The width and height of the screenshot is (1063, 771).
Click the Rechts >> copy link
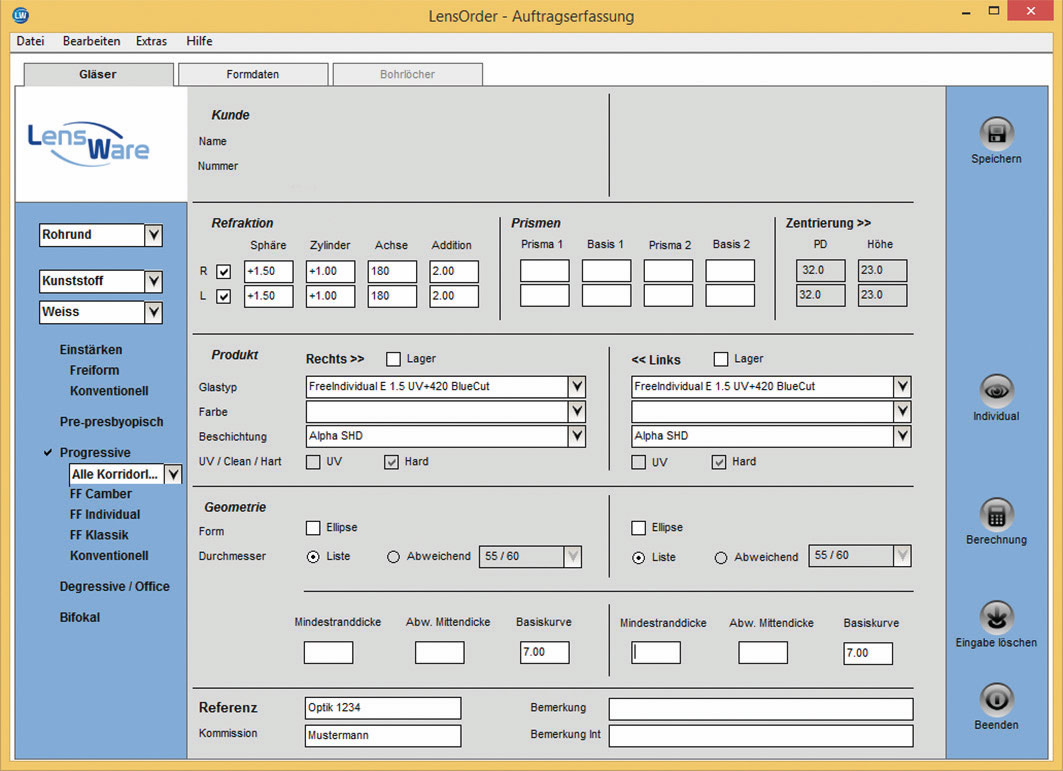click(x=335, y=359)
